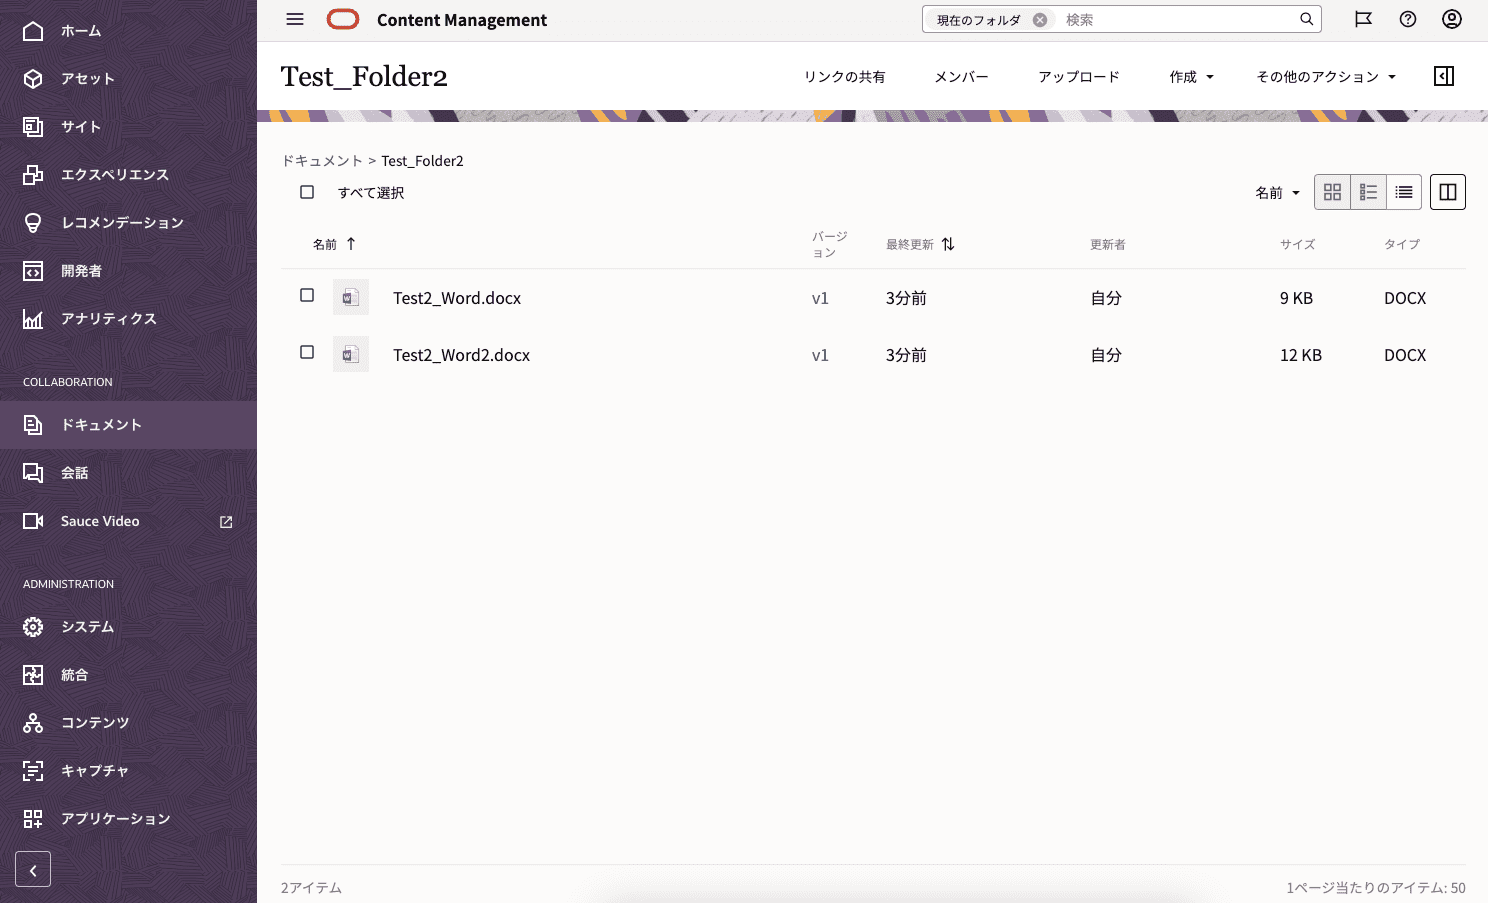Switch to grid view layout
Image resolution: width=1488 pixels, height=903 pixels.
pyautogui.click(x=1332, y=192)
